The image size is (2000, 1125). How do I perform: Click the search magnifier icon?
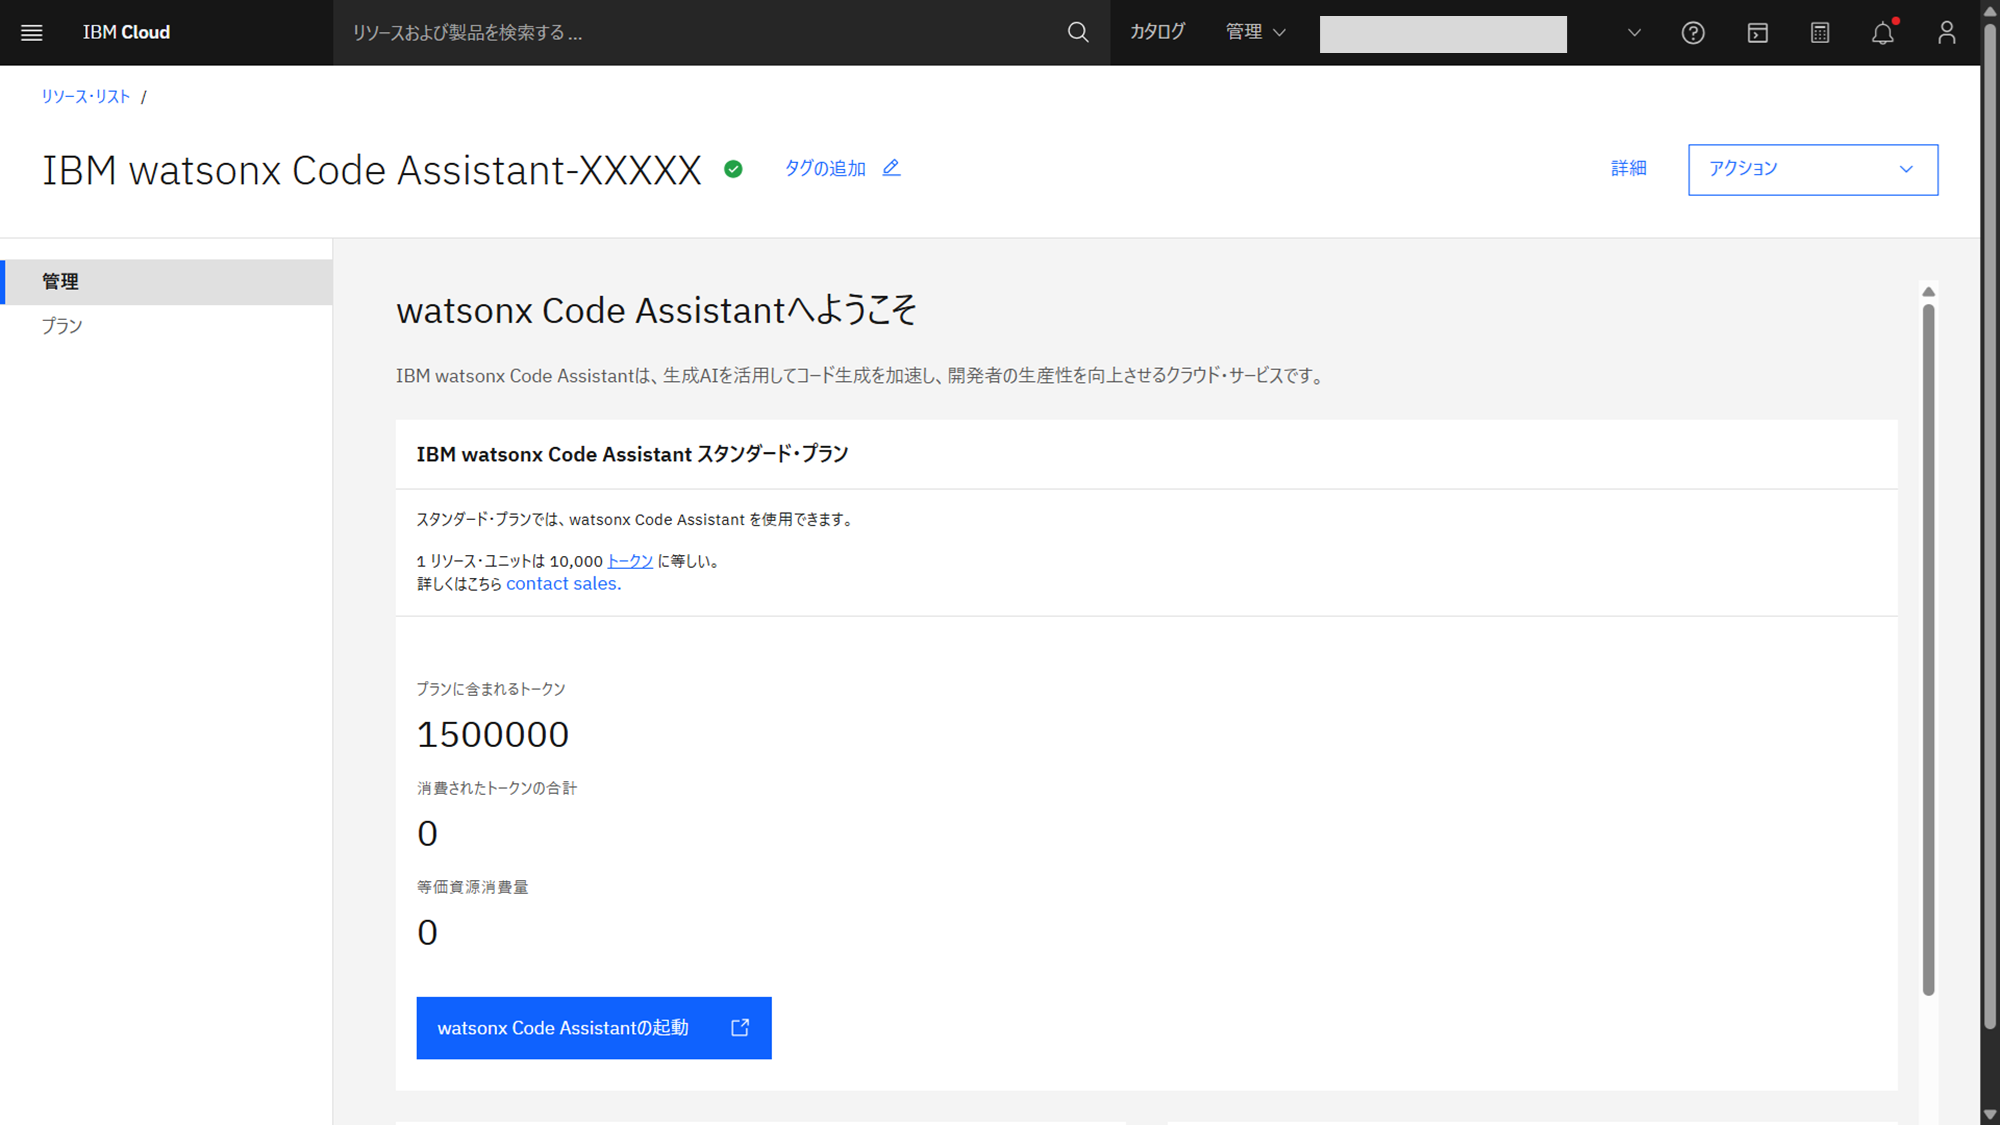click(x=1077, y=33)
